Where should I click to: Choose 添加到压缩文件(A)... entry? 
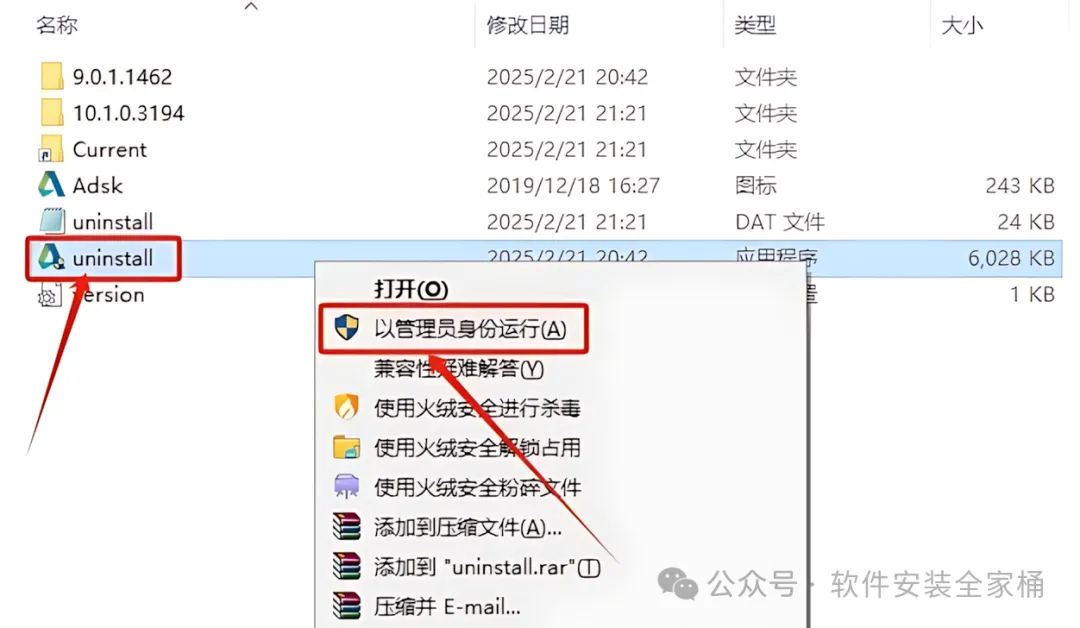point(468,527)
